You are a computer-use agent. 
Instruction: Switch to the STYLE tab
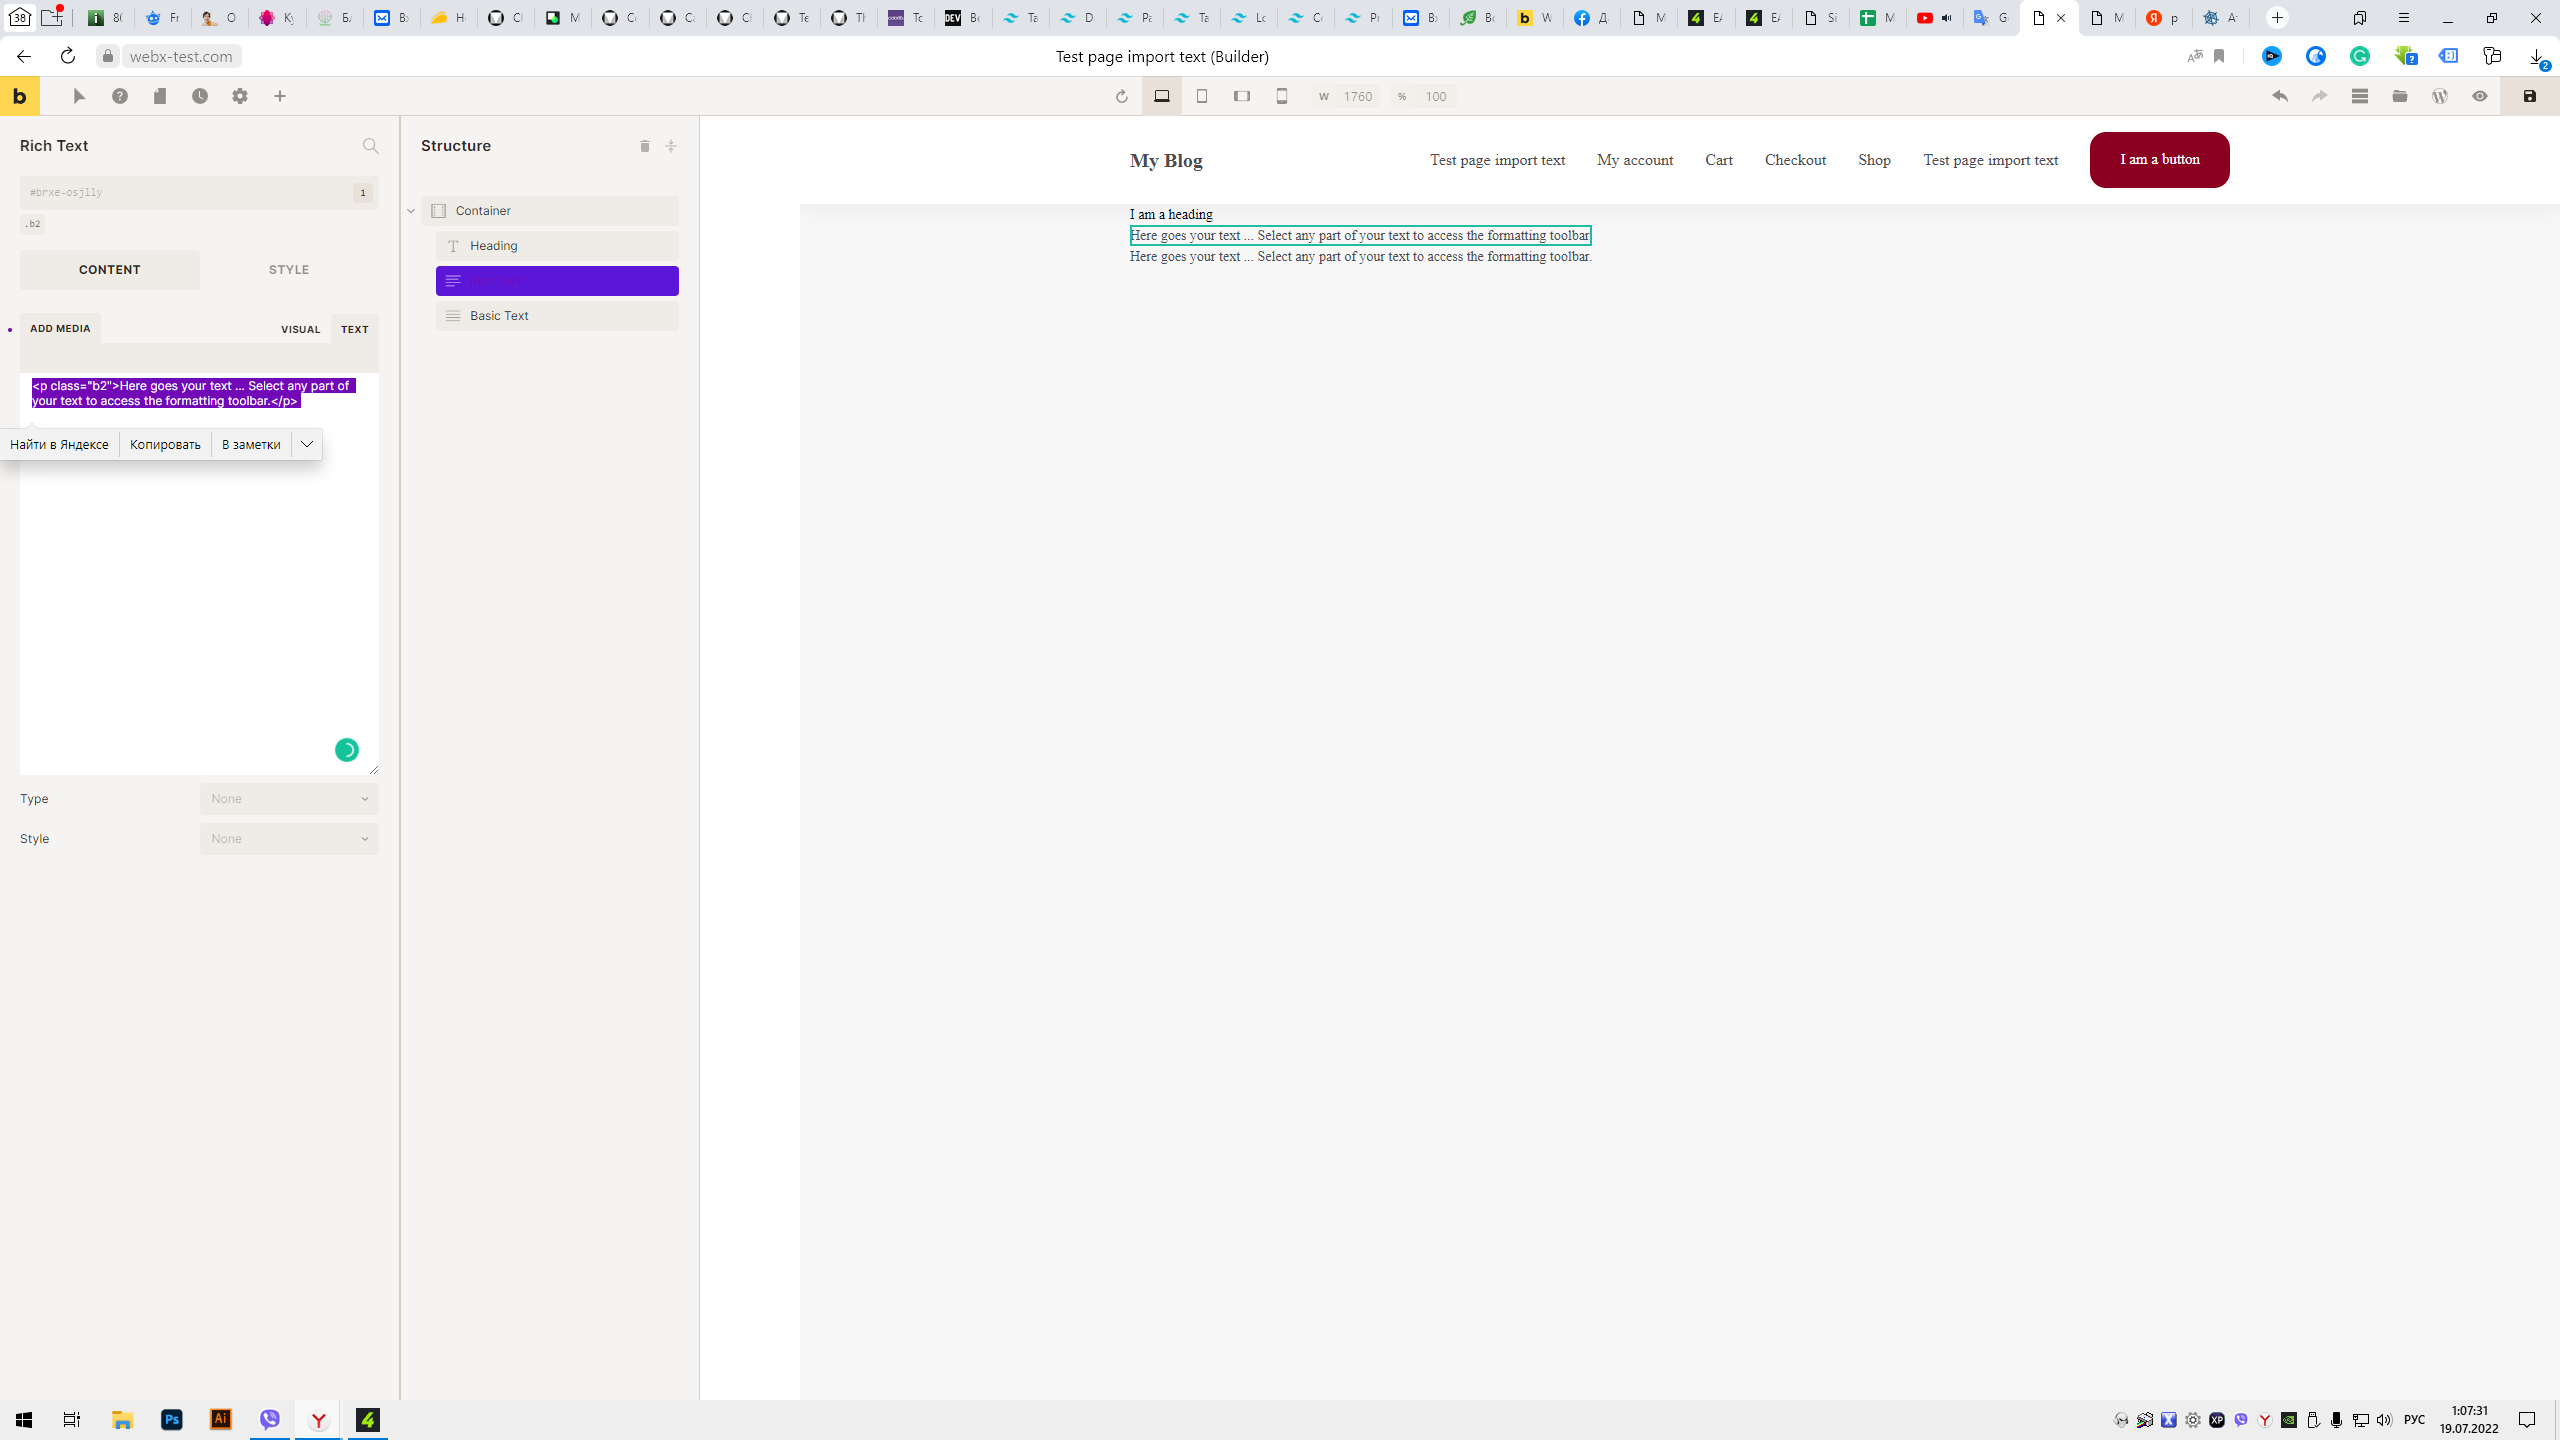[289, 270]
